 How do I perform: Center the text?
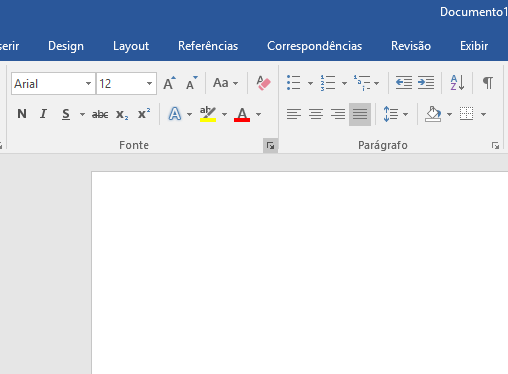pyautogui.click(x=316, y=114)
